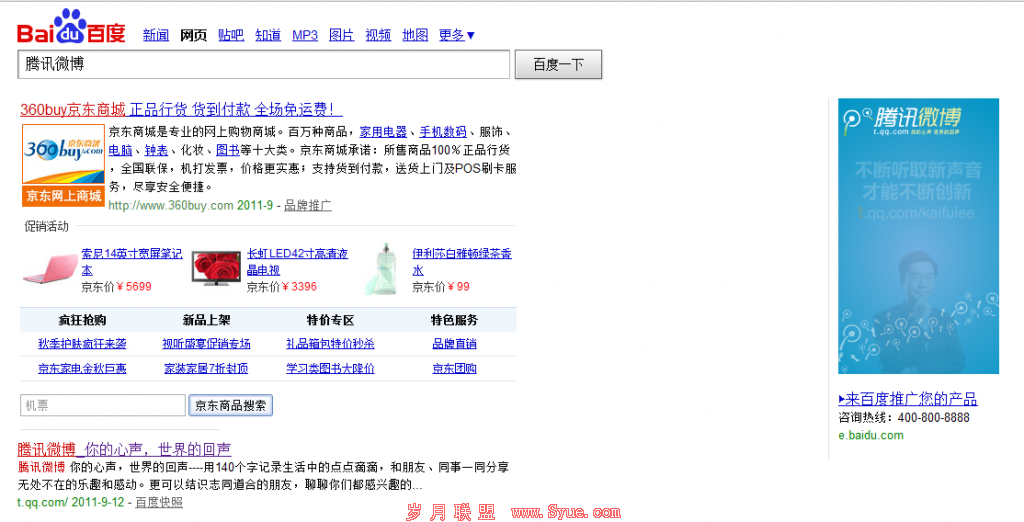Viewport: 1024px width, 522px height.
Task: Open the 地图 map tab
Action: 415,35
